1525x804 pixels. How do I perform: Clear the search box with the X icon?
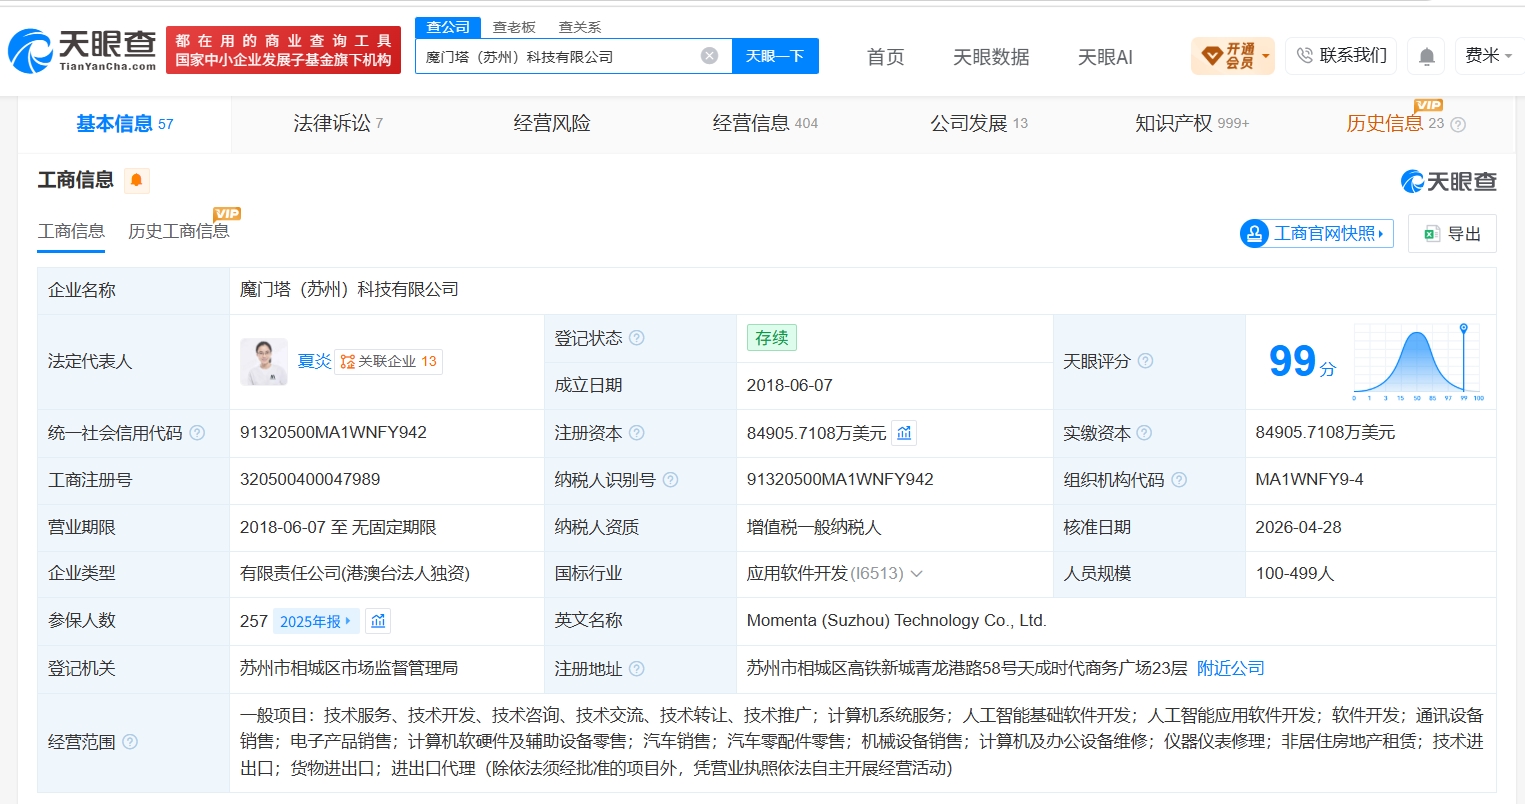click(x=709, y=56)
